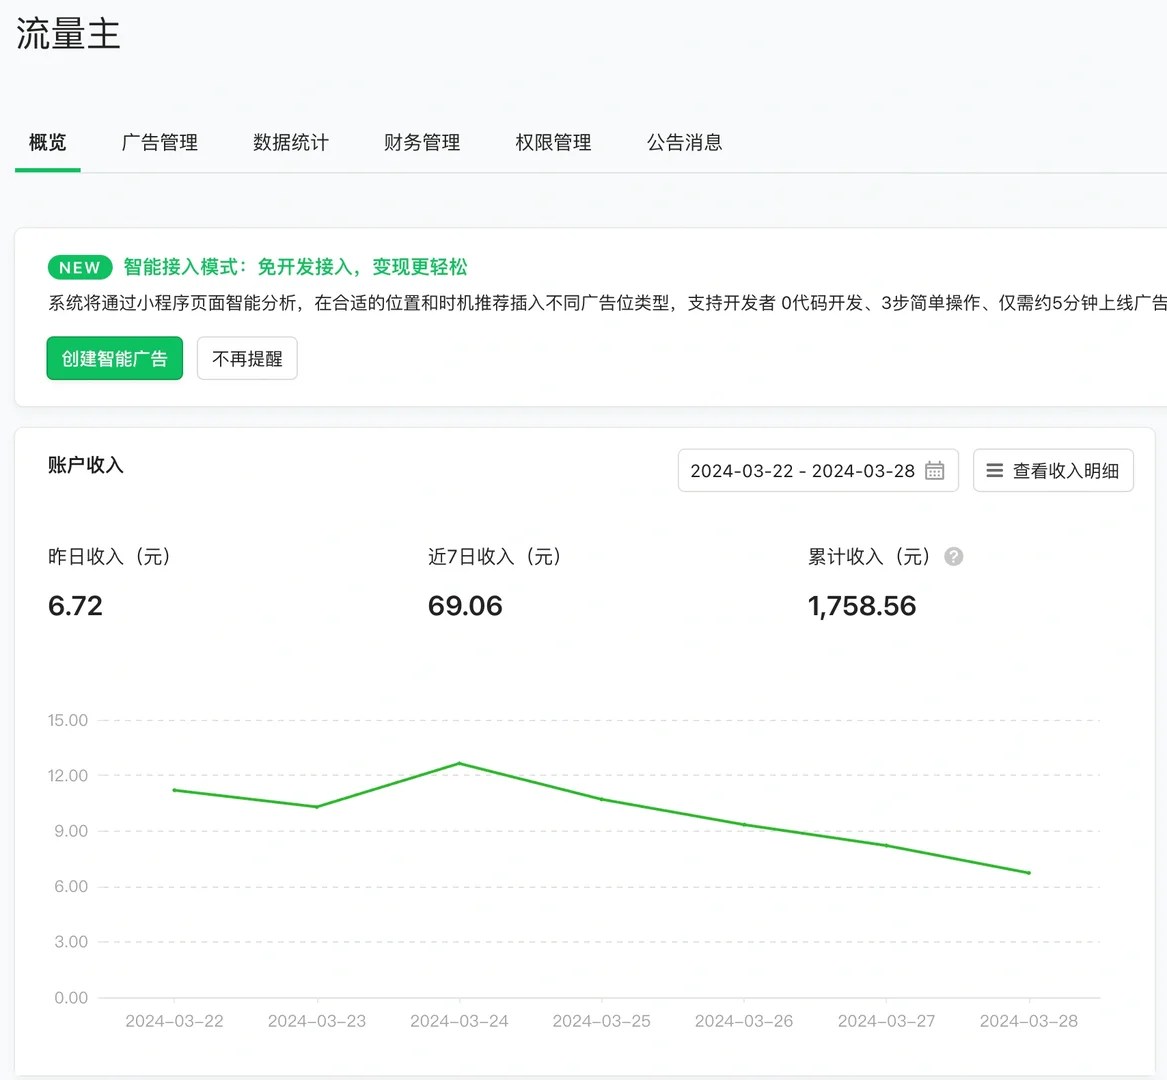Click the help question mark beside 累计收入
This screenshot has height=1080, width=1167.
coord(952,557)
